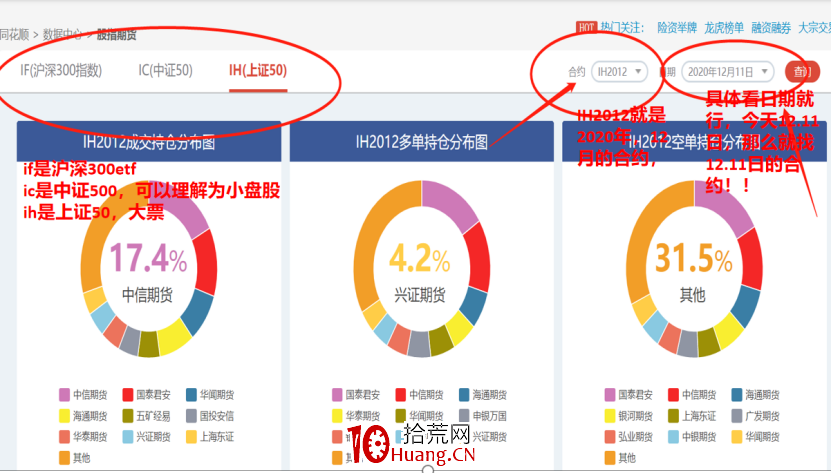
Task: Click the 17.4% value in the 成交持仓 donut
Action: [x=148, y=259]
